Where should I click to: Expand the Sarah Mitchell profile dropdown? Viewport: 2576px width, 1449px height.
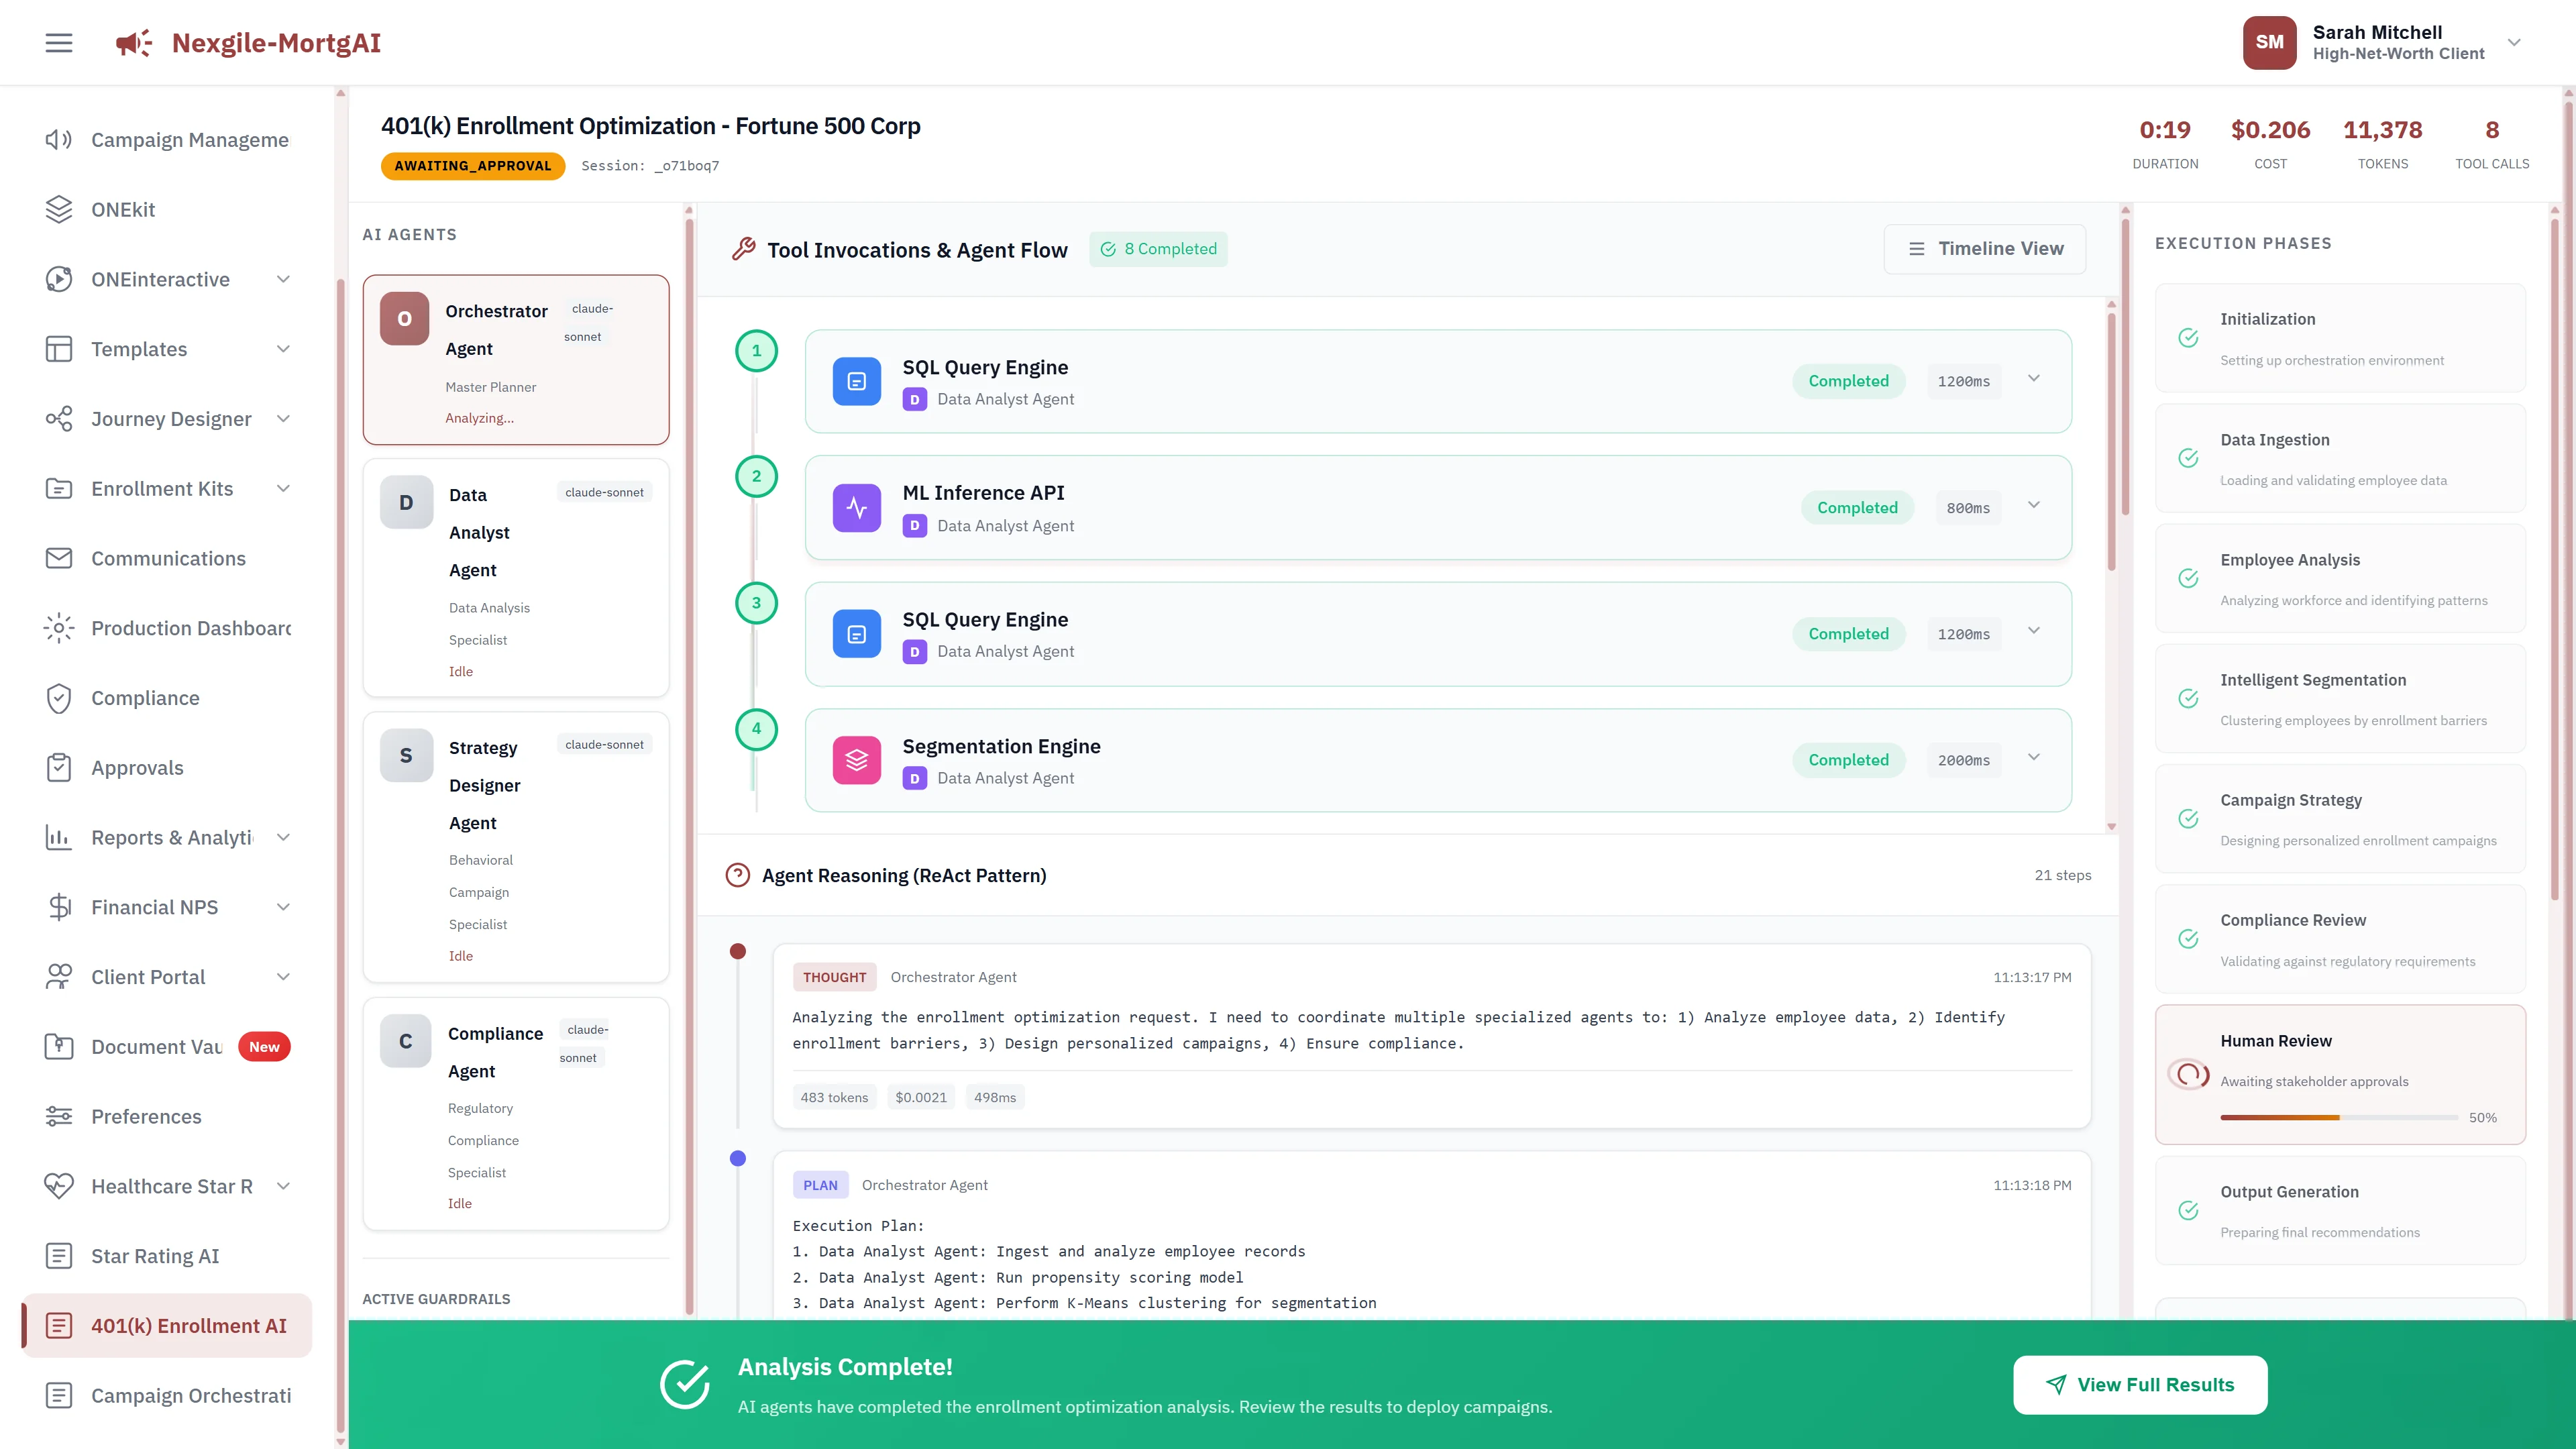[x=2514, y=42]
